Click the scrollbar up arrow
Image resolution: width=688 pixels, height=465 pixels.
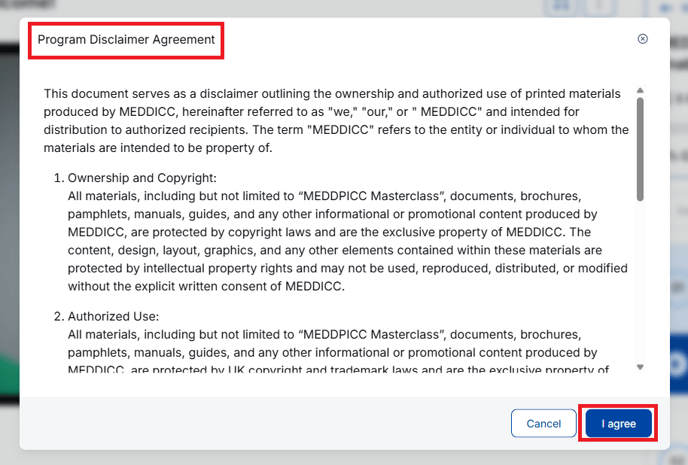point(640,92)
